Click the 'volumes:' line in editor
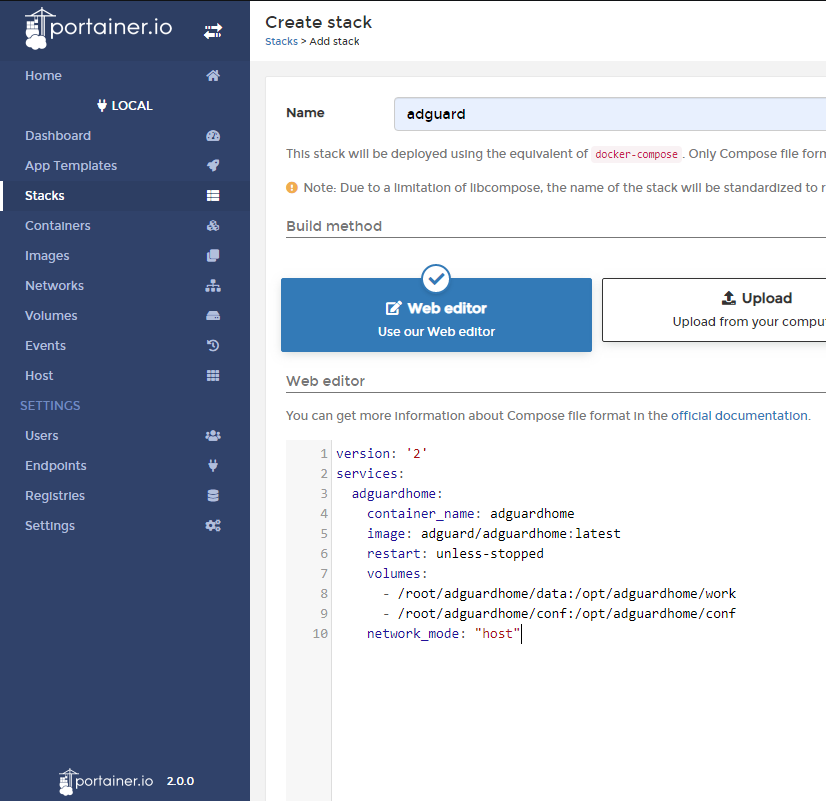 point(397,573)
